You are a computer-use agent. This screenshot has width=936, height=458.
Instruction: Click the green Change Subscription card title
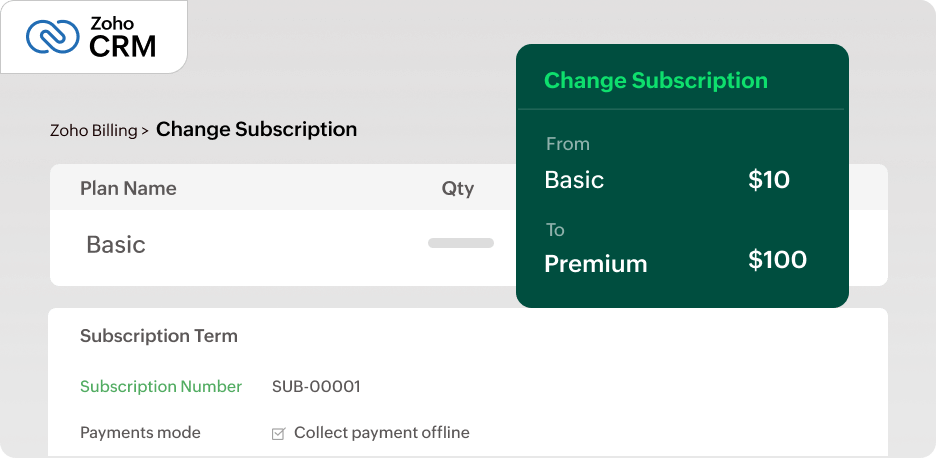(x=655, y=81)
